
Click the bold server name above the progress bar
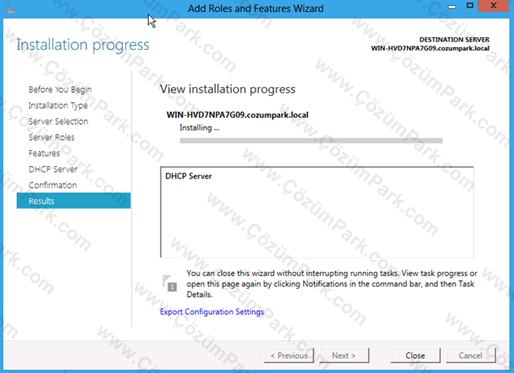pos(237,115)
